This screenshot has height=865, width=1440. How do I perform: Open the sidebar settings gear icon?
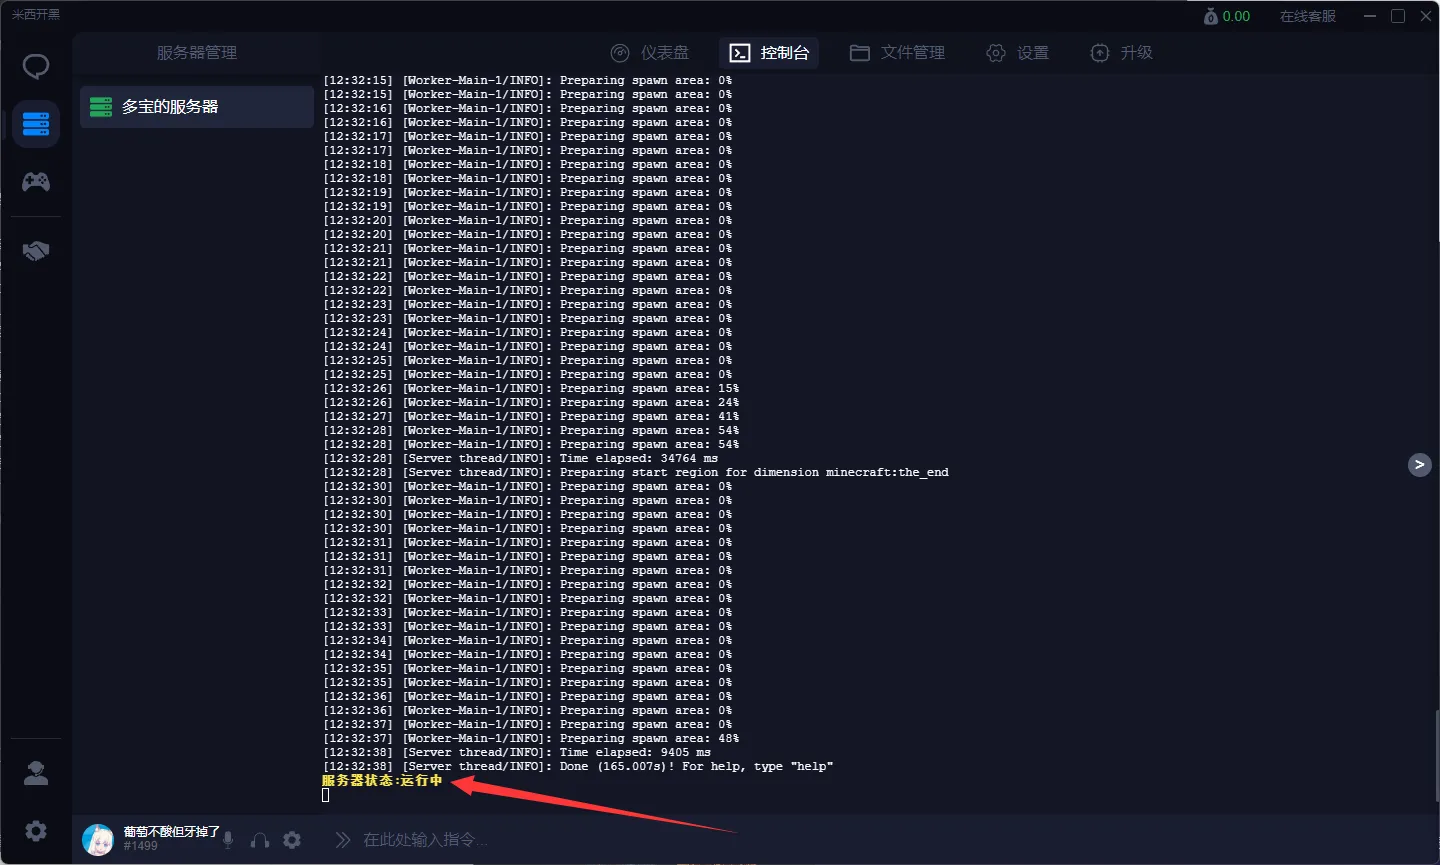coord(36,831)
